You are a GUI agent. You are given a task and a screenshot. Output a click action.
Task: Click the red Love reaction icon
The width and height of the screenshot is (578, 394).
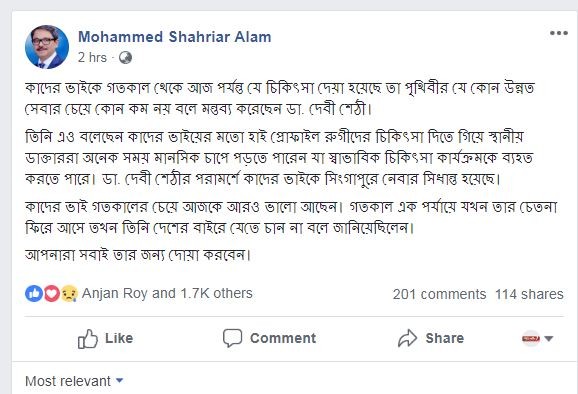[x=52, y=294]
